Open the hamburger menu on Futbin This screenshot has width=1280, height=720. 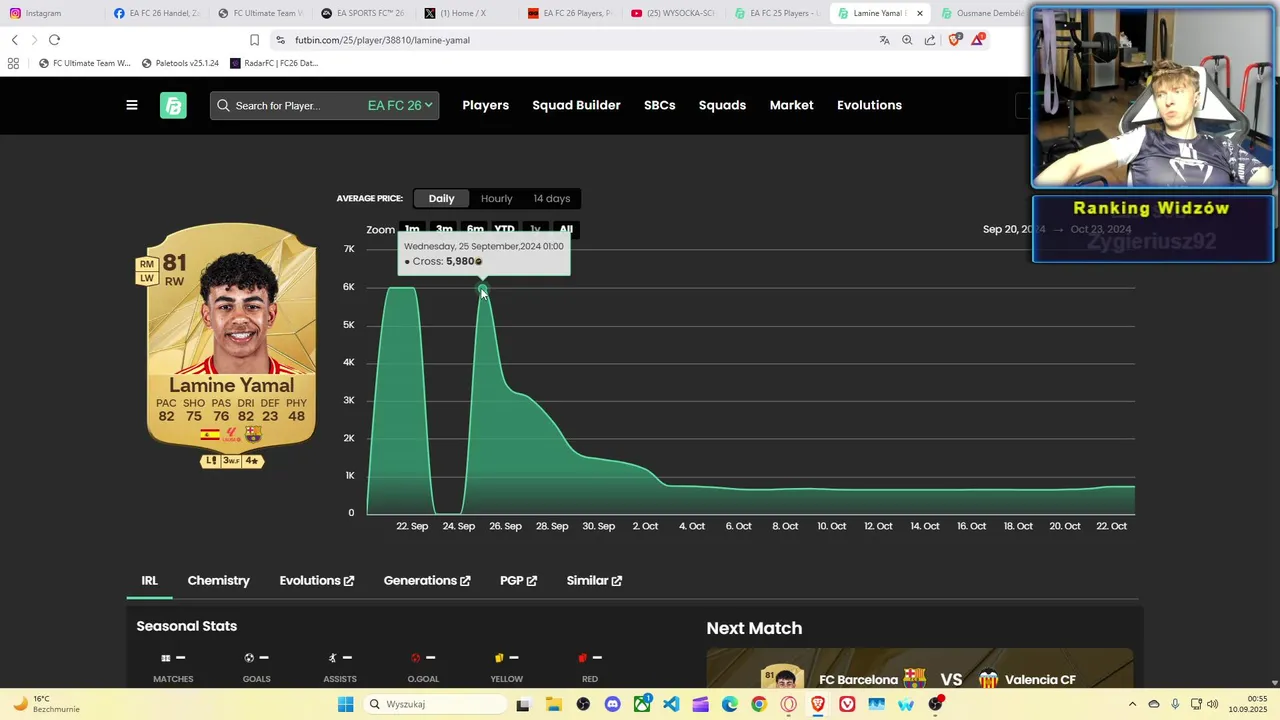coord(131,105)
